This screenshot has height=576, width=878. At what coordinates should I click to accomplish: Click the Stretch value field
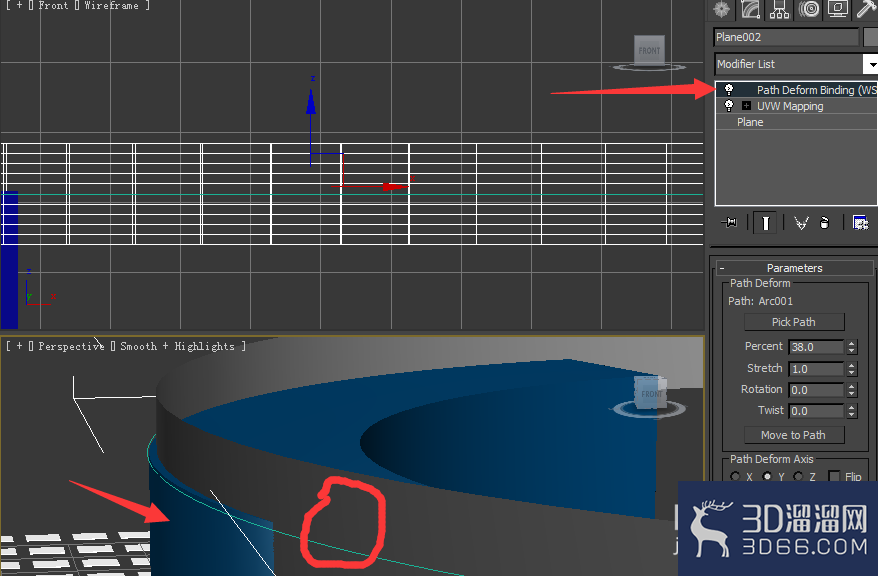pyautogui.click(x=816, y=369)
